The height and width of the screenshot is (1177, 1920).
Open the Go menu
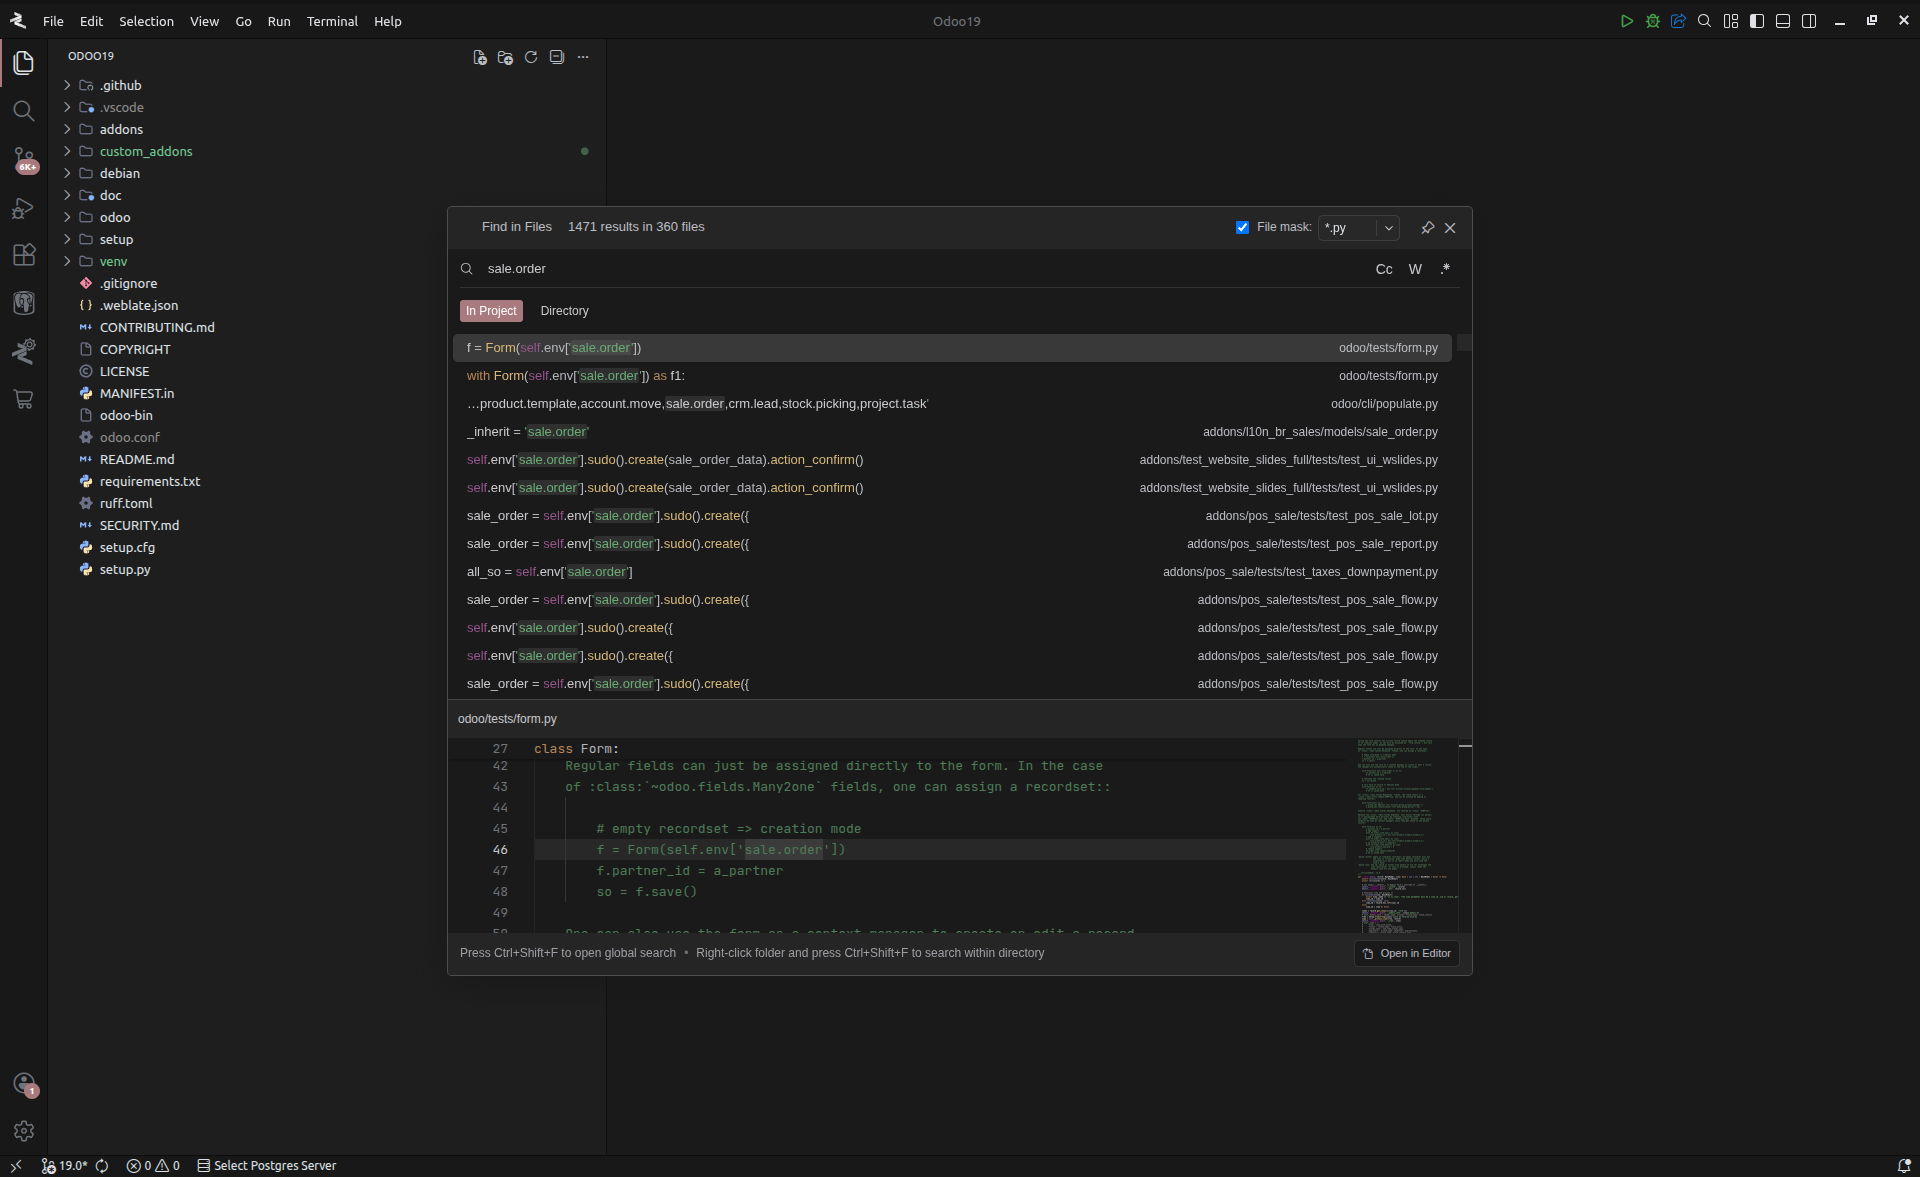pos(243,21)
